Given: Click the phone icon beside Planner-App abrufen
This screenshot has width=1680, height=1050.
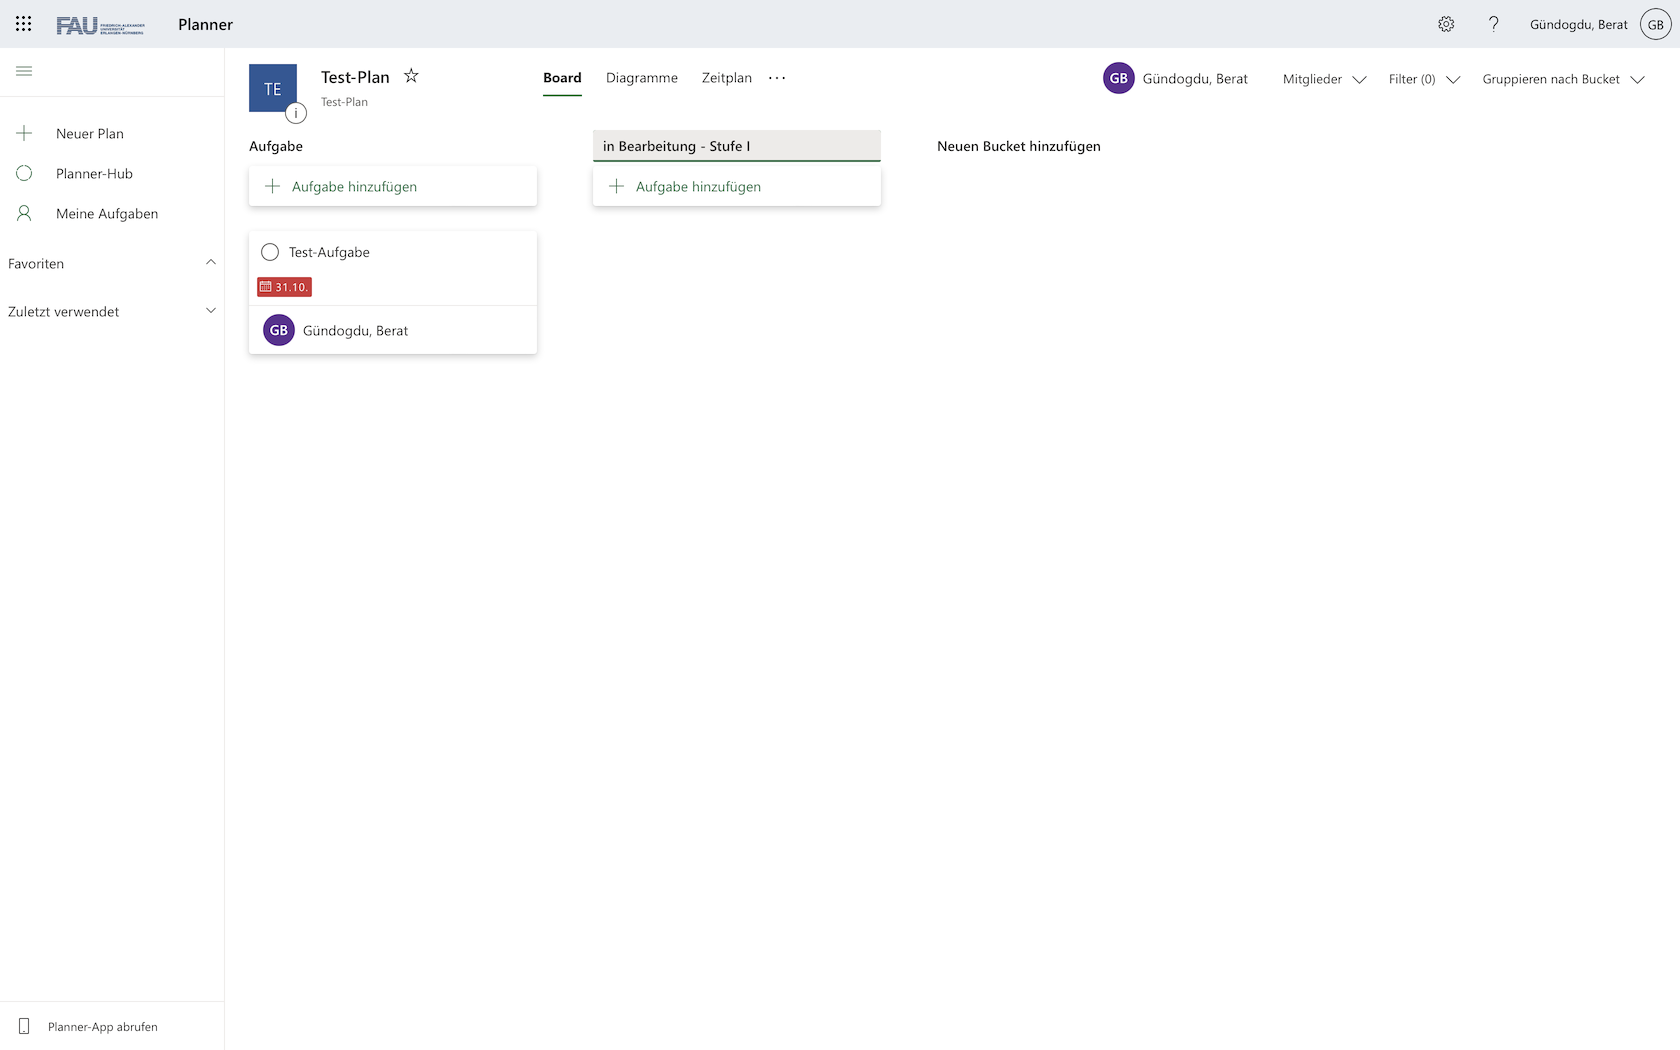Looking at the screenshot, I should click(24, 1026).
